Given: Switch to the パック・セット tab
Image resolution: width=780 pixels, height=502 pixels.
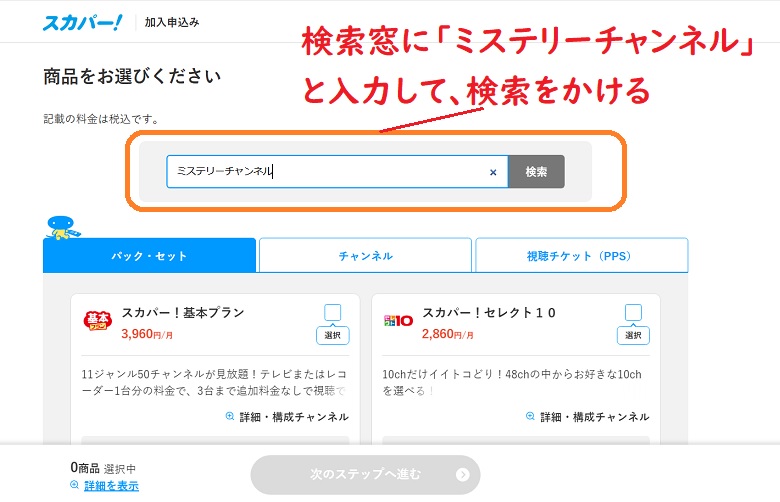Looking at the screenshot, I should pos(149,256).
